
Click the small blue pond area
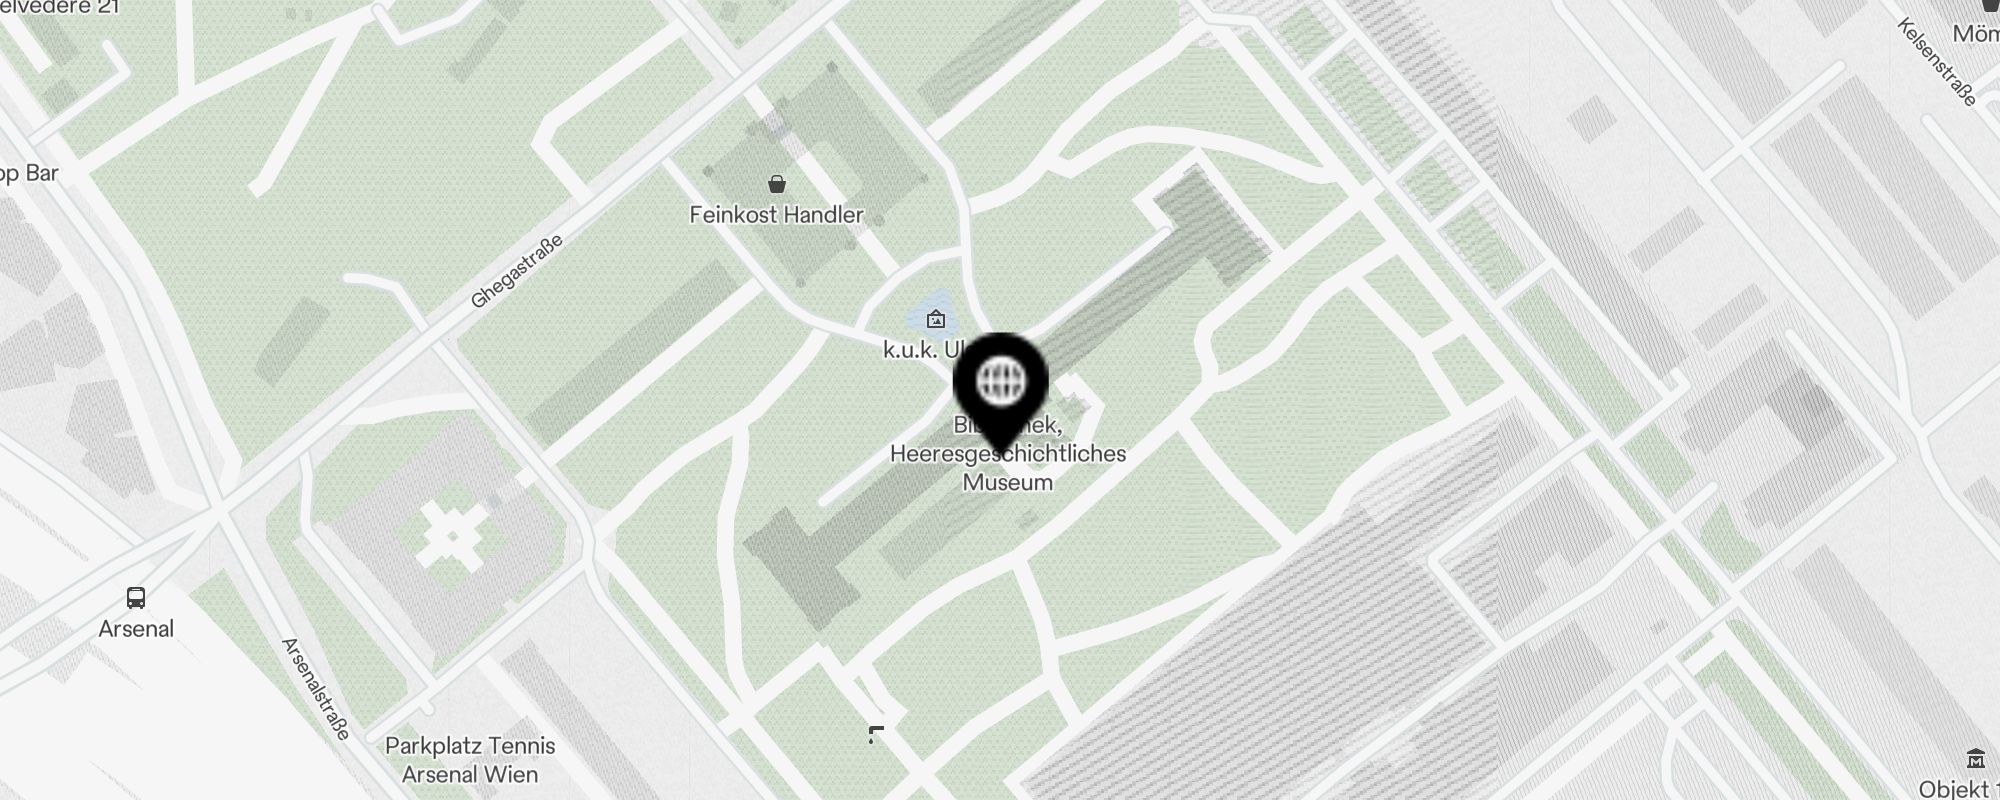[x=932, y=314]
